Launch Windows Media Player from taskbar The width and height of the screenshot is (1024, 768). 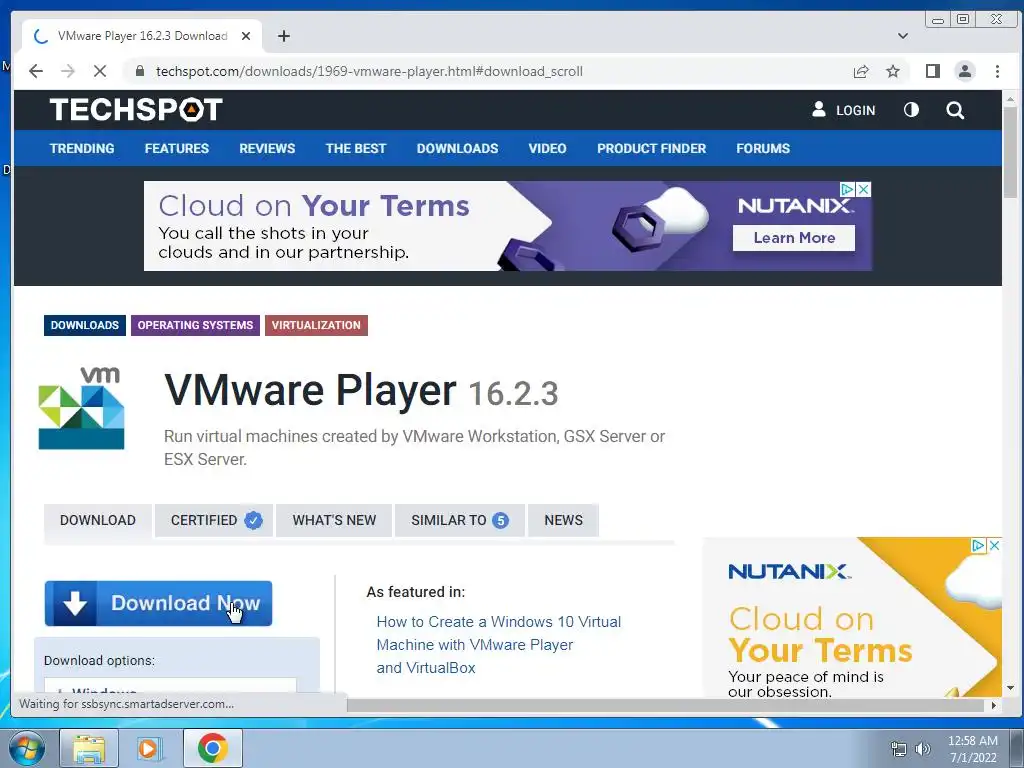[x=150, y=748]
